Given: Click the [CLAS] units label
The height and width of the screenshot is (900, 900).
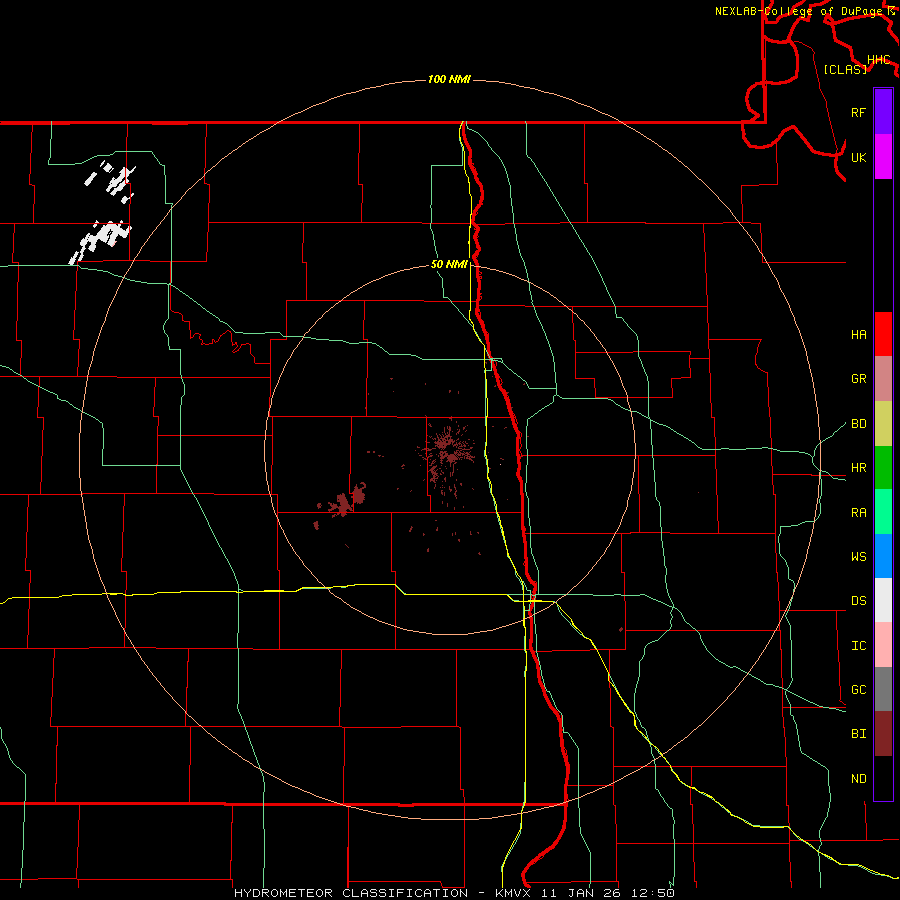Looking at the screenshot, I should pos(845,70).
